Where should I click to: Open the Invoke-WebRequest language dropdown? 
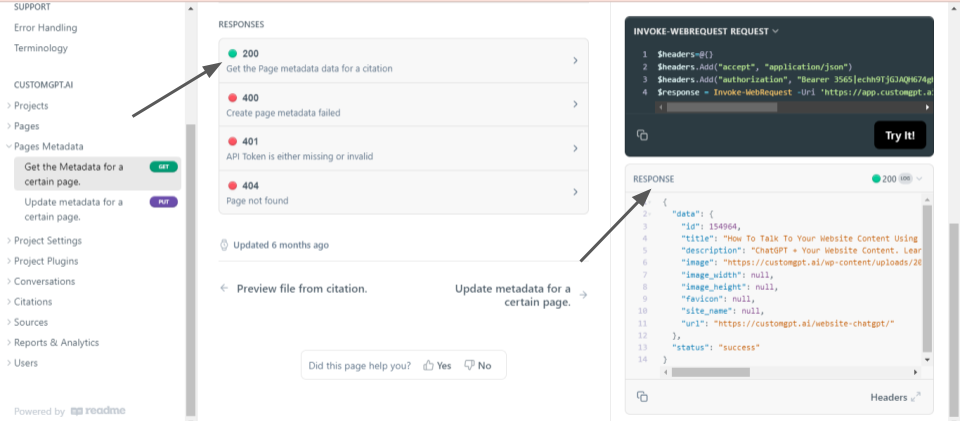(x=705, y=31)
